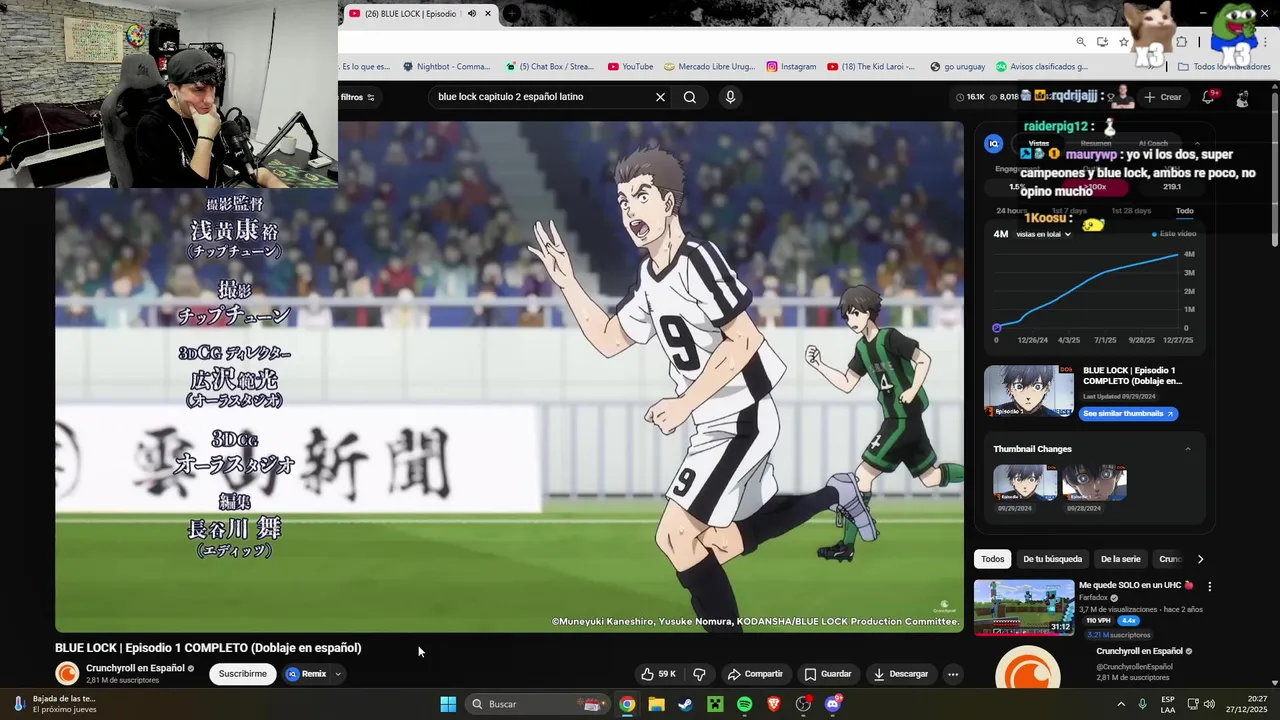
Task: Open the Nightbot bookmark
Action: (x=446, y=67)
